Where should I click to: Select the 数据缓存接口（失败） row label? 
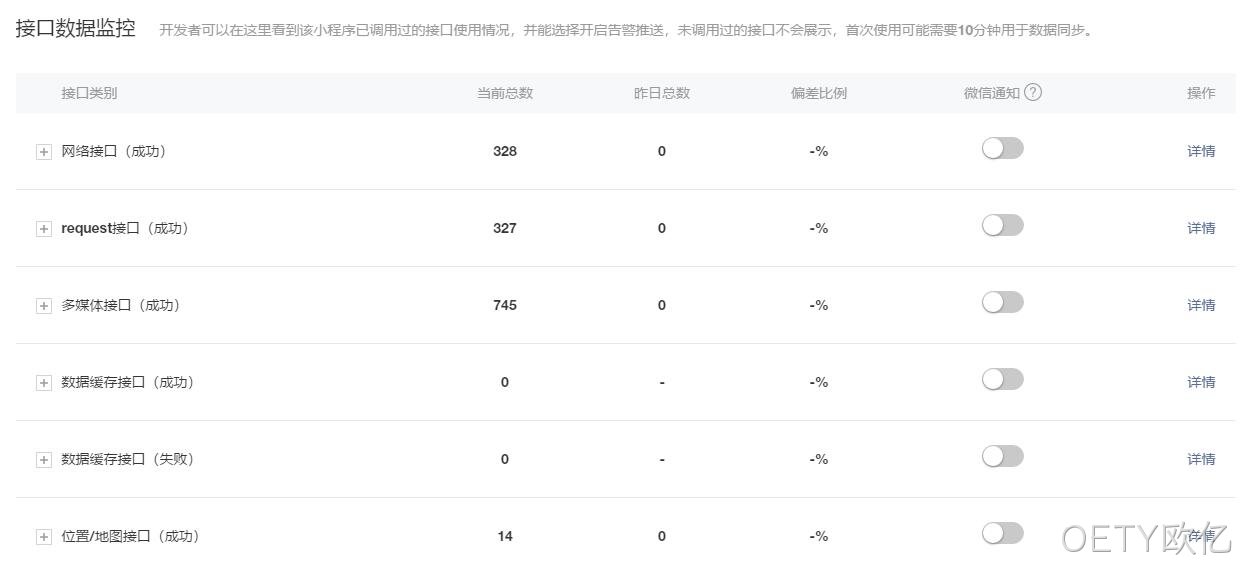(x=127, y=459)
